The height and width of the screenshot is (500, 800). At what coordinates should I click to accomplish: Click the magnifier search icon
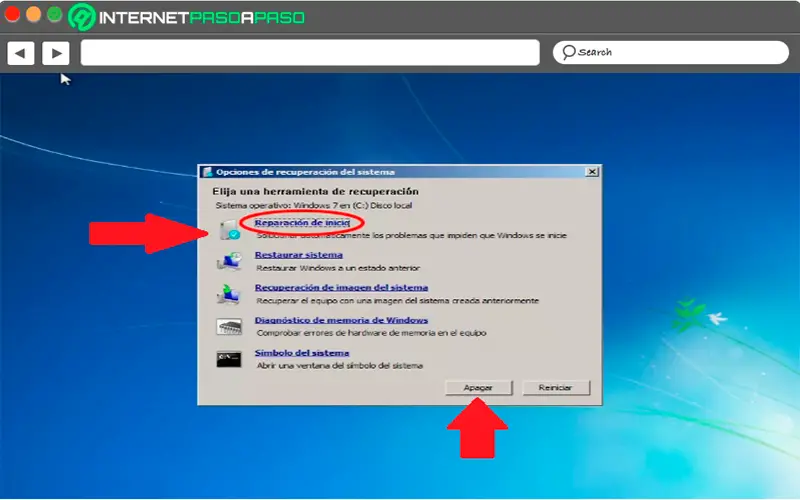click(568, 52)
